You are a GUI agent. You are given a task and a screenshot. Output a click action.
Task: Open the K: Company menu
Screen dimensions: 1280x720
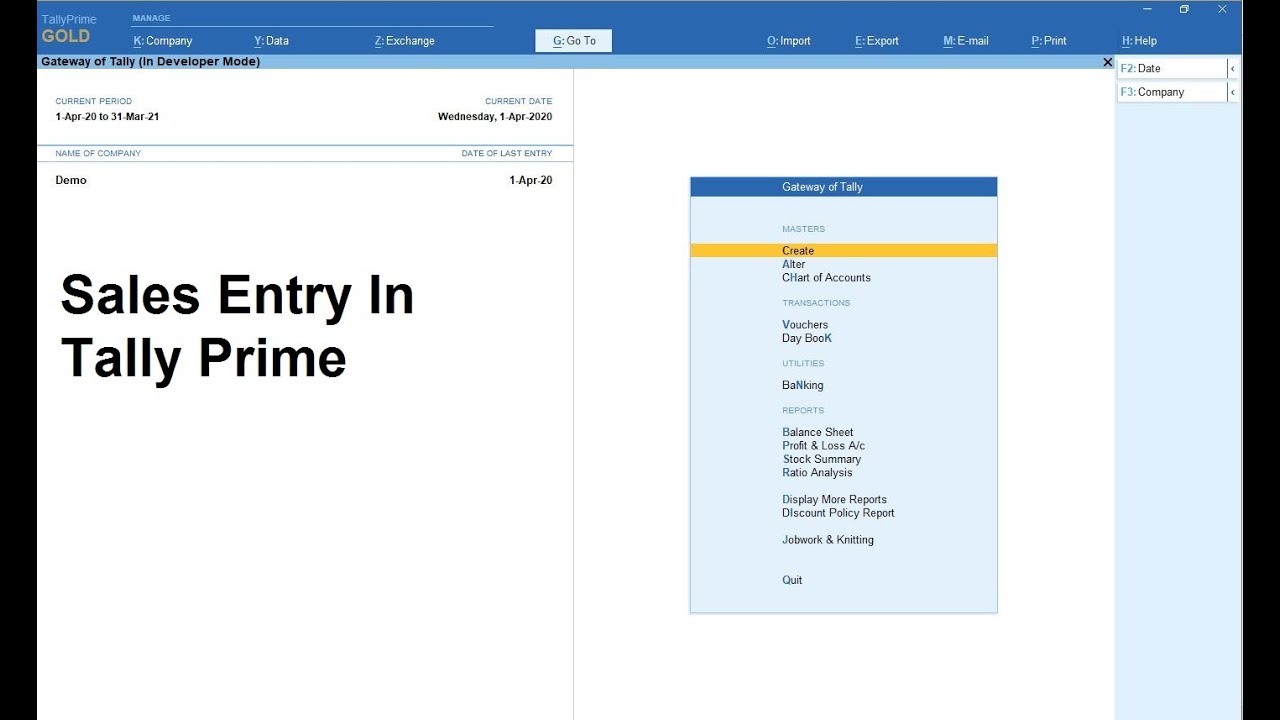(163, 41)
